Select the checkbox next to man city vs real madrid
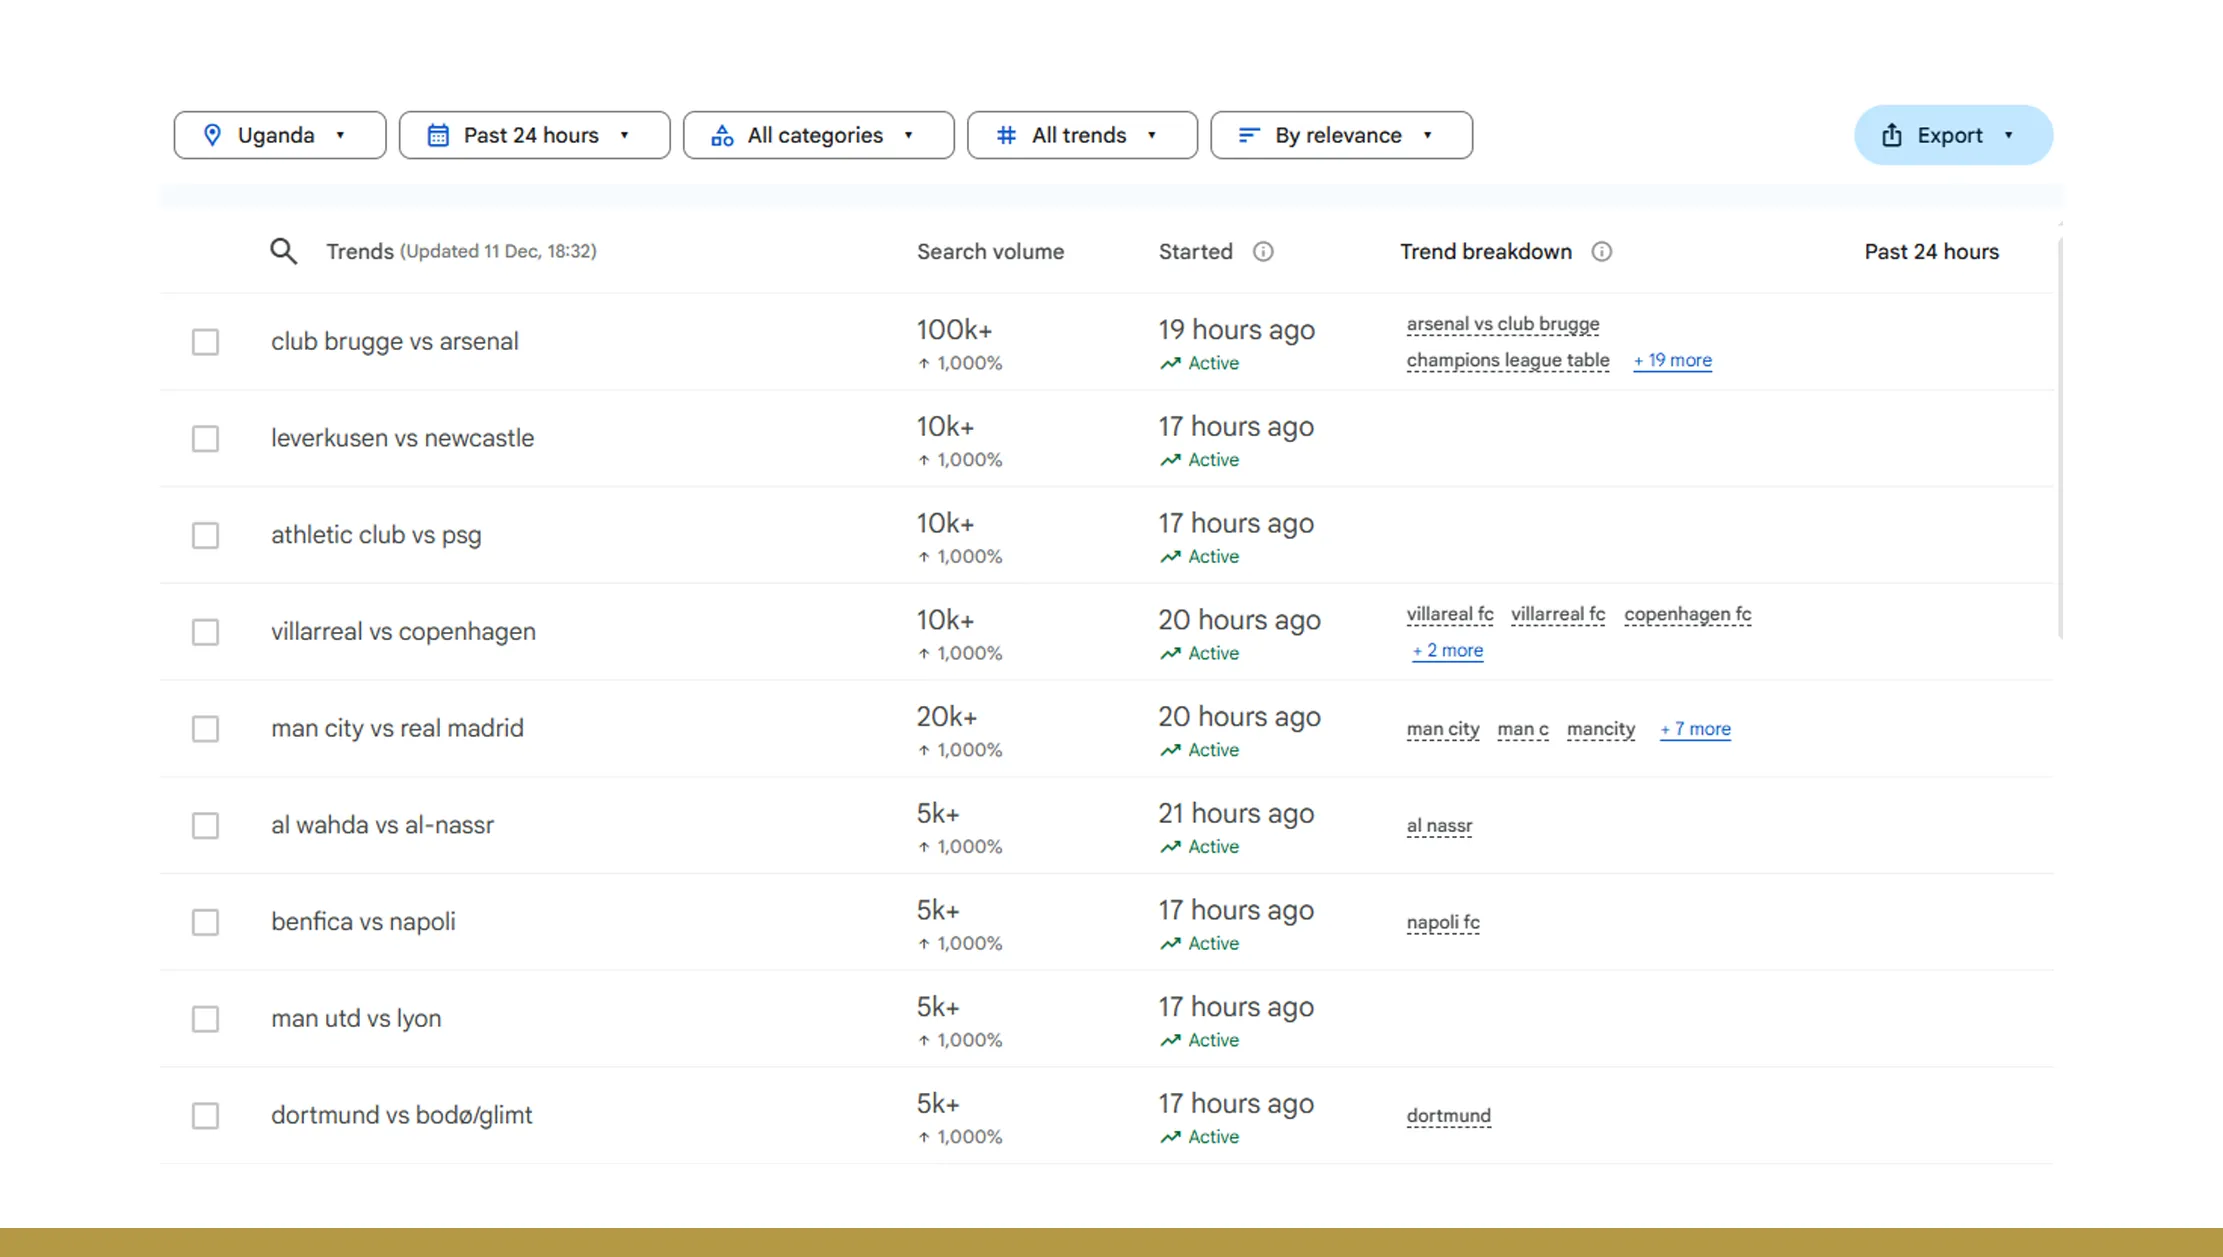 point(205,729)
